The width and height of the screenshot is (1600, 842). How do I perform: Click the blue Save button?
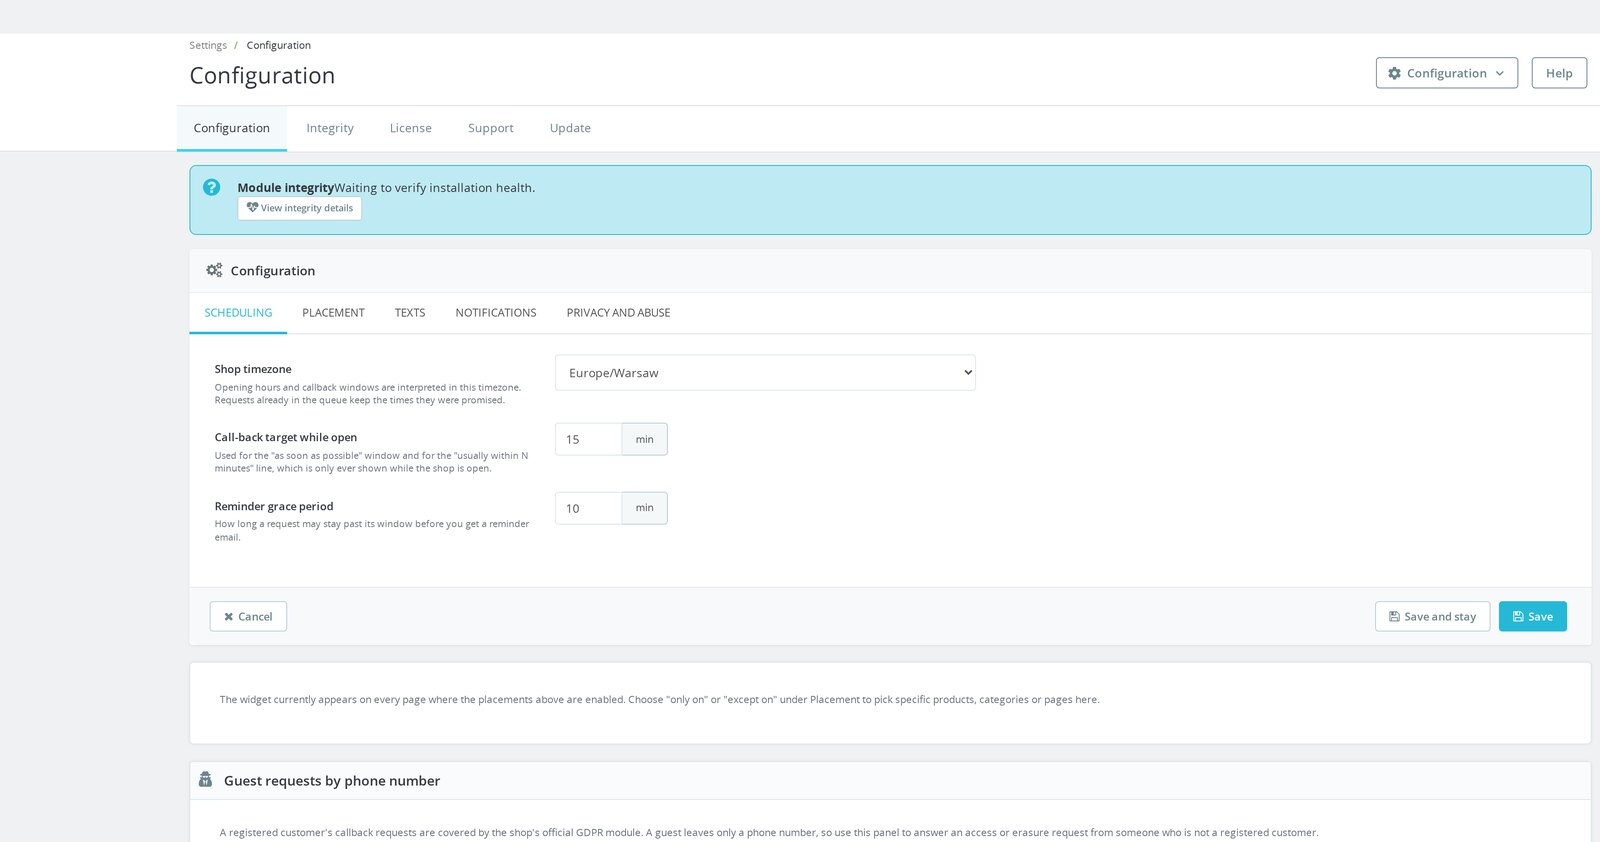[x=1532, y=616]
